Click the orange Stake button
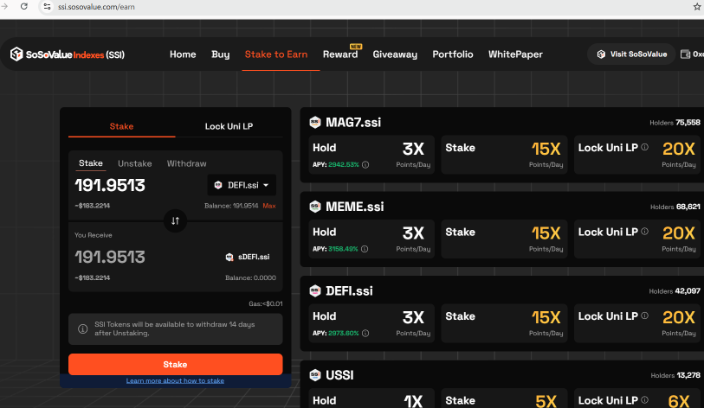This screenshot has height=408, width=704. [x=175, y=364]
